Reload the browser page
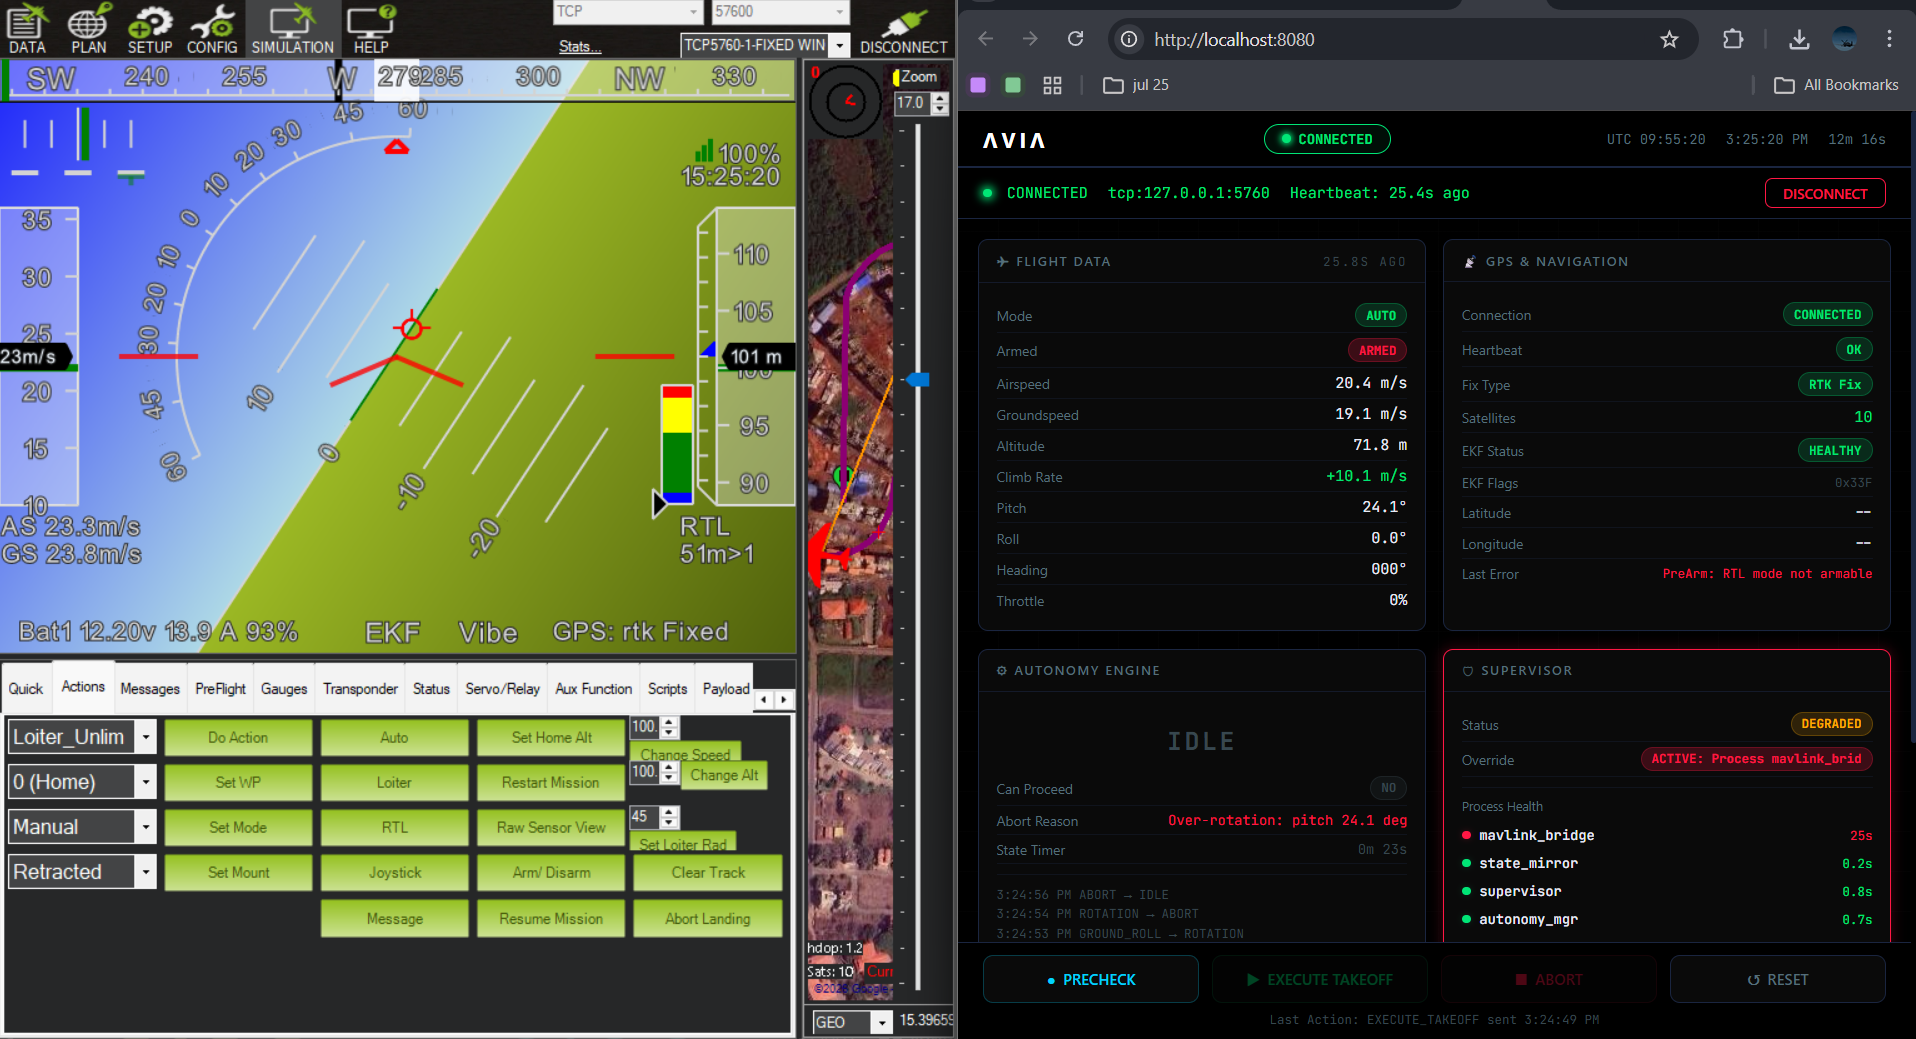 [x=1075, y=39]
